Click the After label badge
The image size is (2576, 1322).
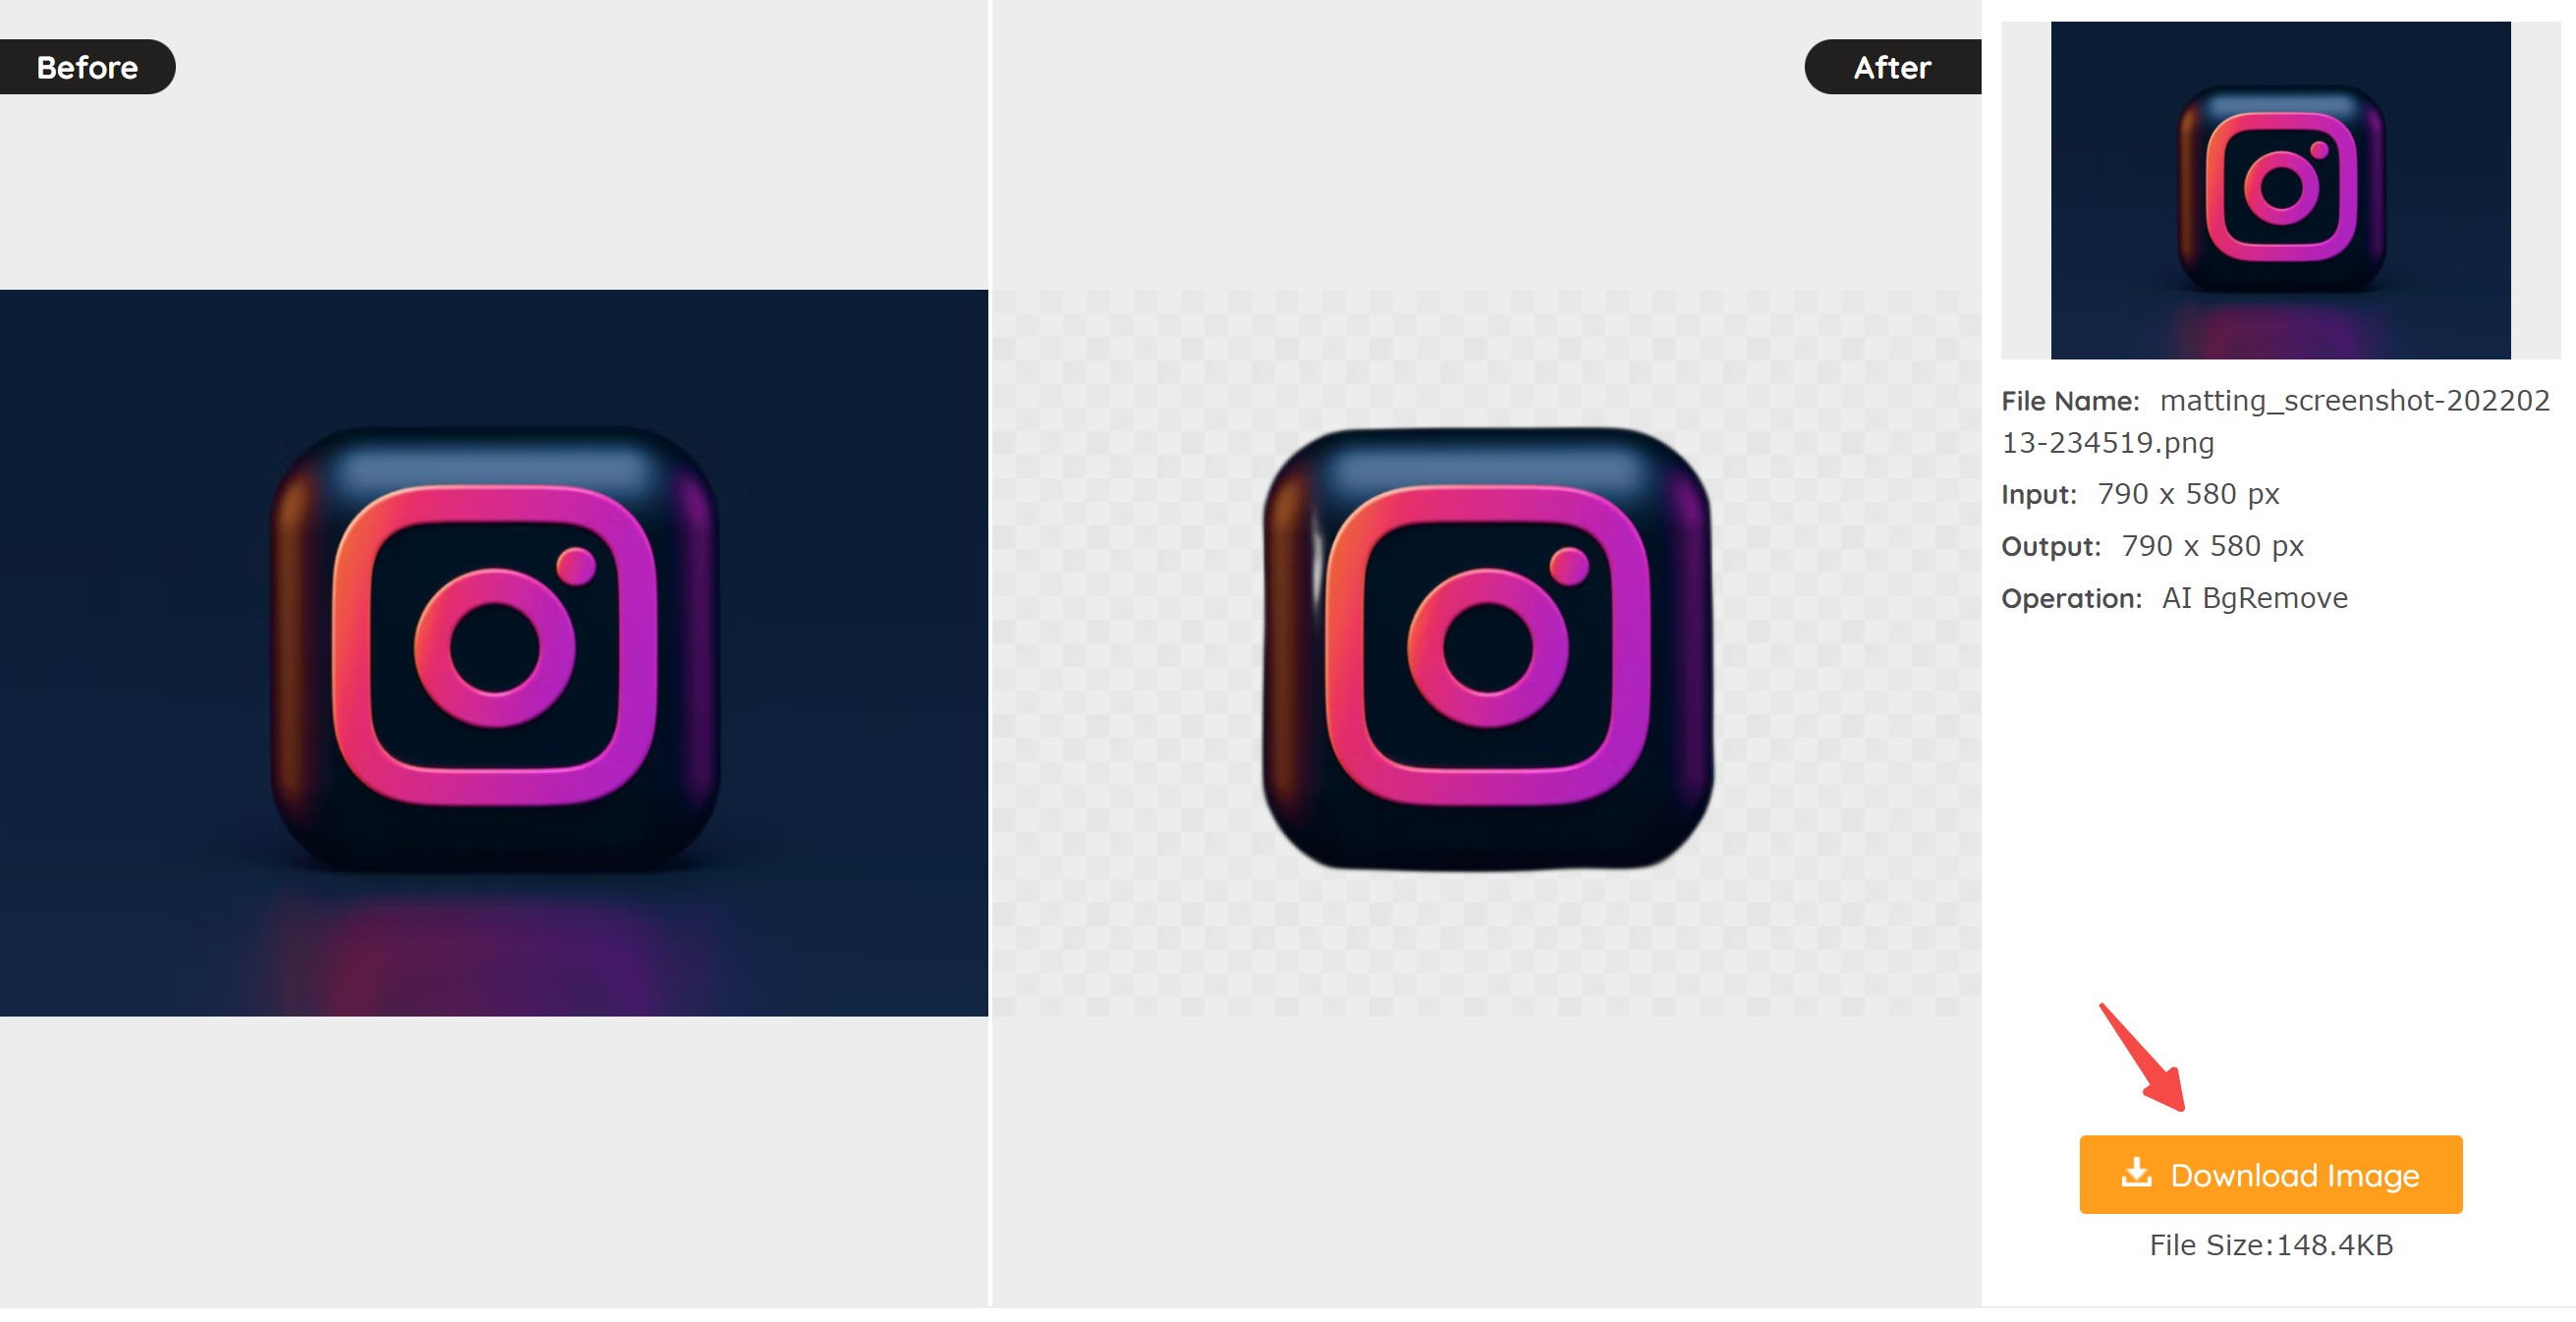pos(1892,67)
